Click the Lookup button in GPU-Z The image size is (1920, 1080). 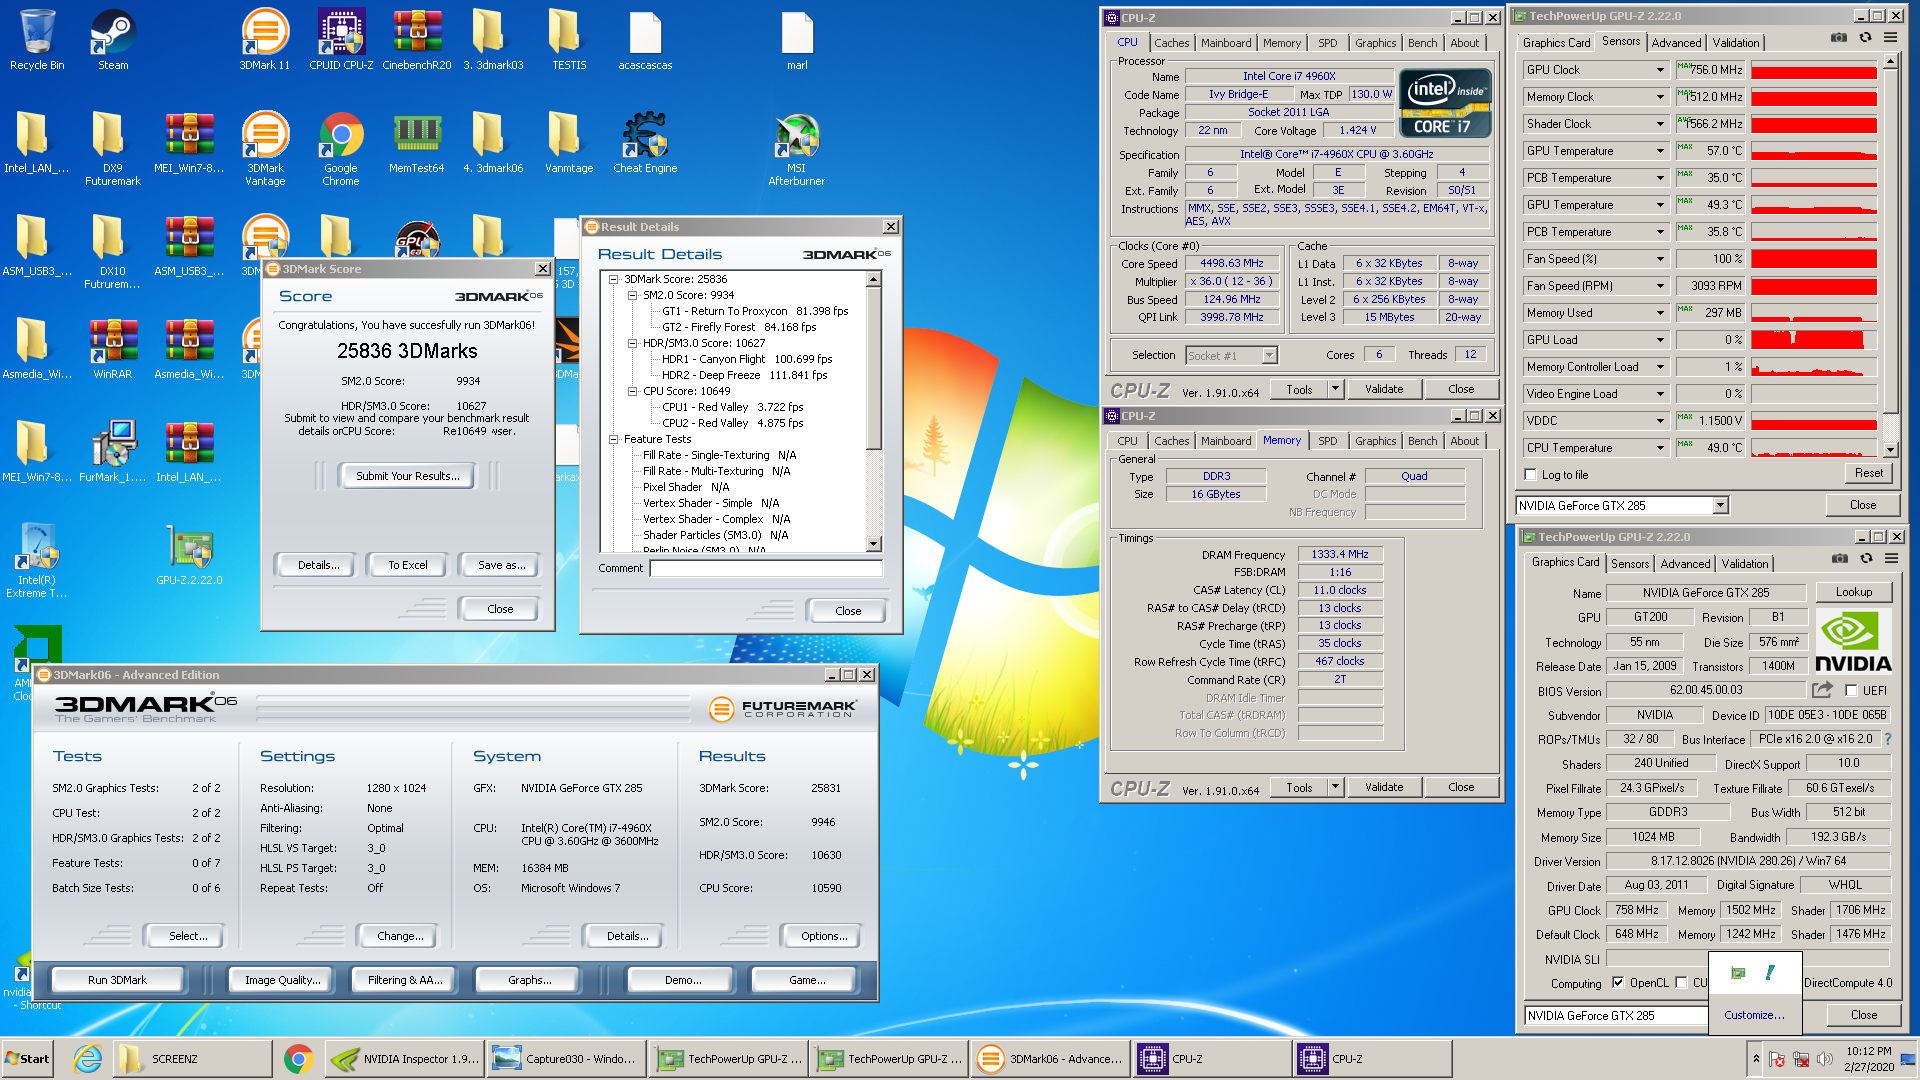click(1853, 592)
